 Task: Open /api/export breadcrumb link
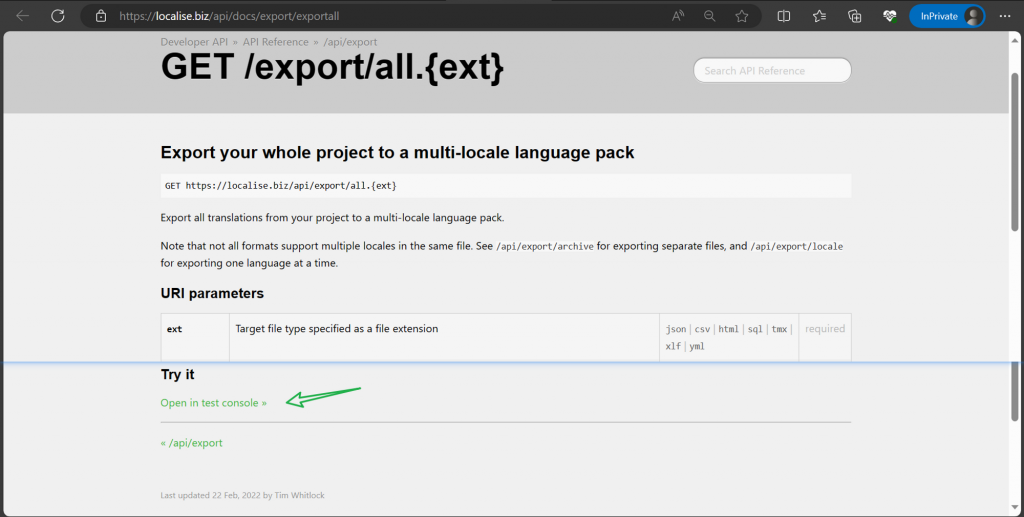350,42
